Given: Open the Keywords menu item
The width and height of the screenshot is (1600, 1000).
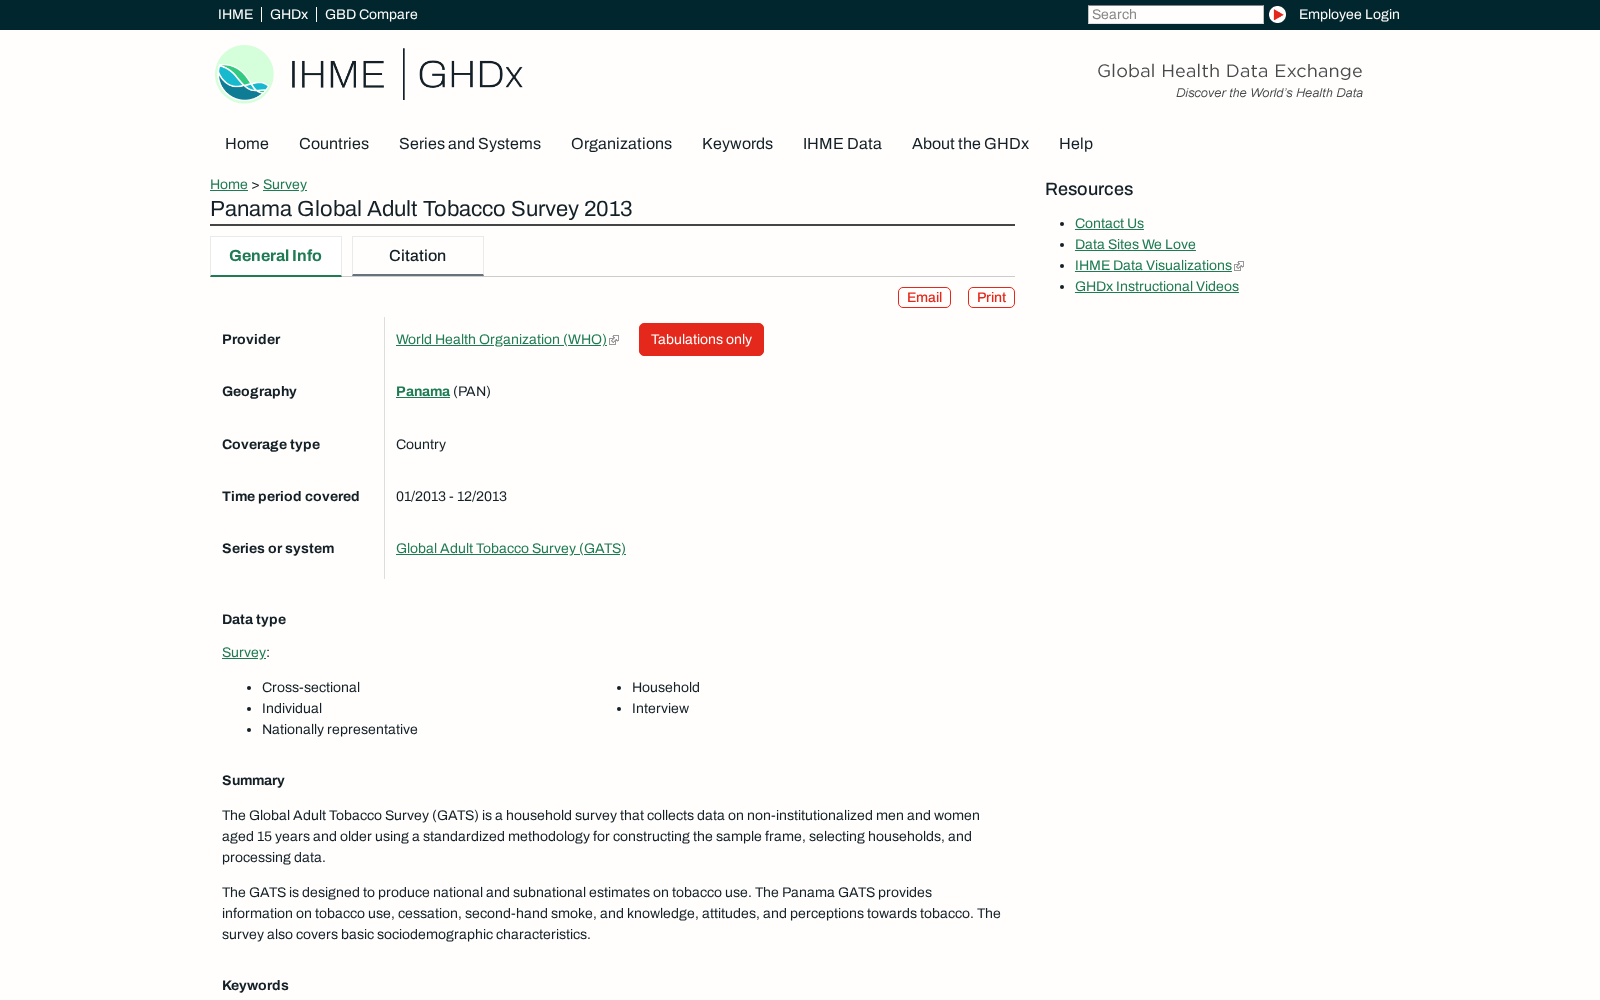Looking at the screenshot, I should (737, 144).
